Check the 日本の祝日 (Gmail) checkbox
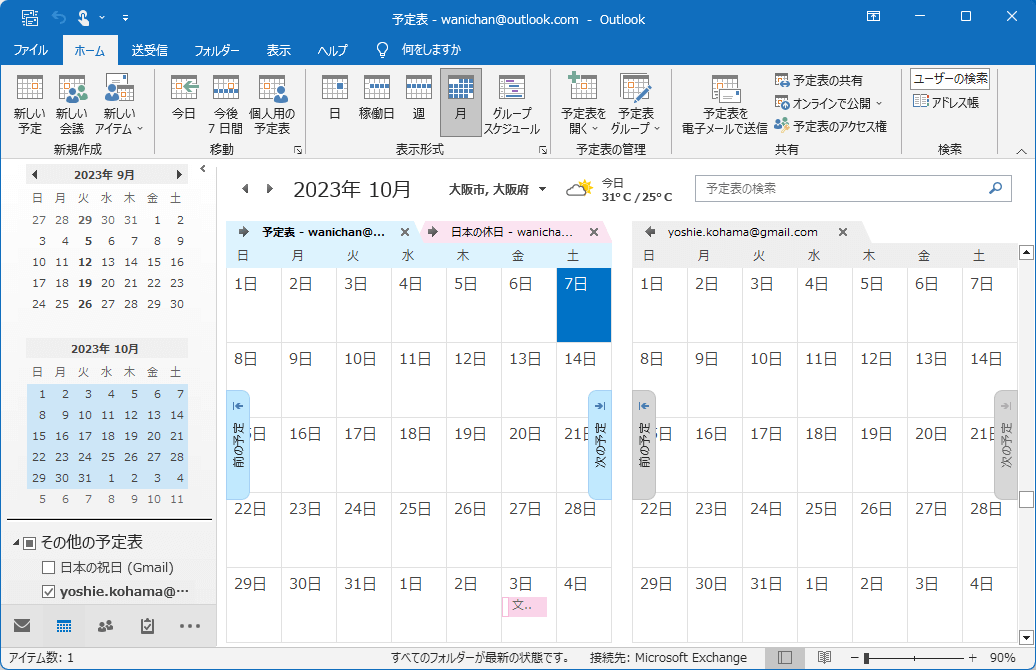The height and width of the screenshot is (670, 1036). [48, 568]
